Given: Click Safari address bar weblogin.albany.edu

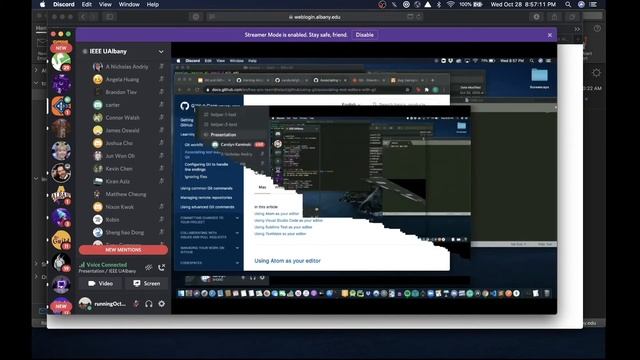Looking at the screenshot, I should (314, 17).
